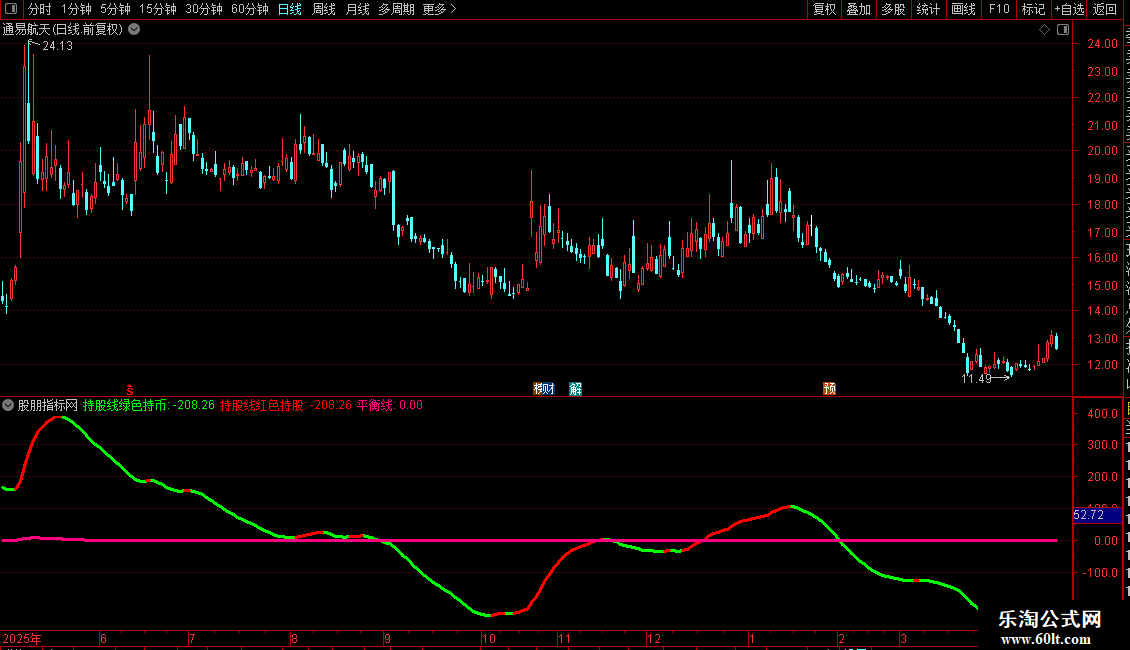Open 多周期 multi-period view
Viewport: 1130px width, 650px height.
tap(396, 9)
